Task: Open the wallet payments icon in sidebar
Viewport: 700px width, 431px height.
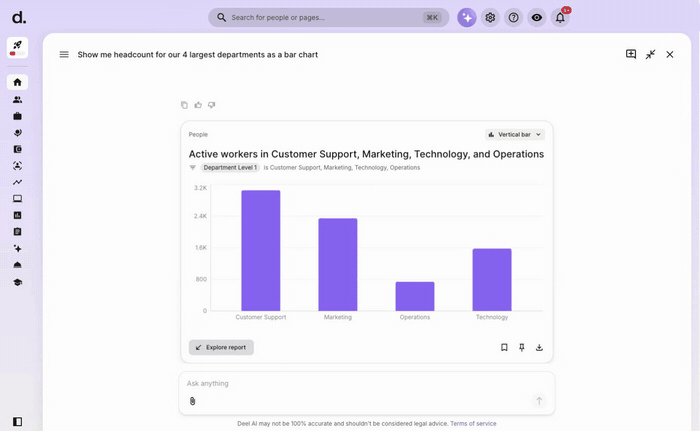Action: (17, 149)
